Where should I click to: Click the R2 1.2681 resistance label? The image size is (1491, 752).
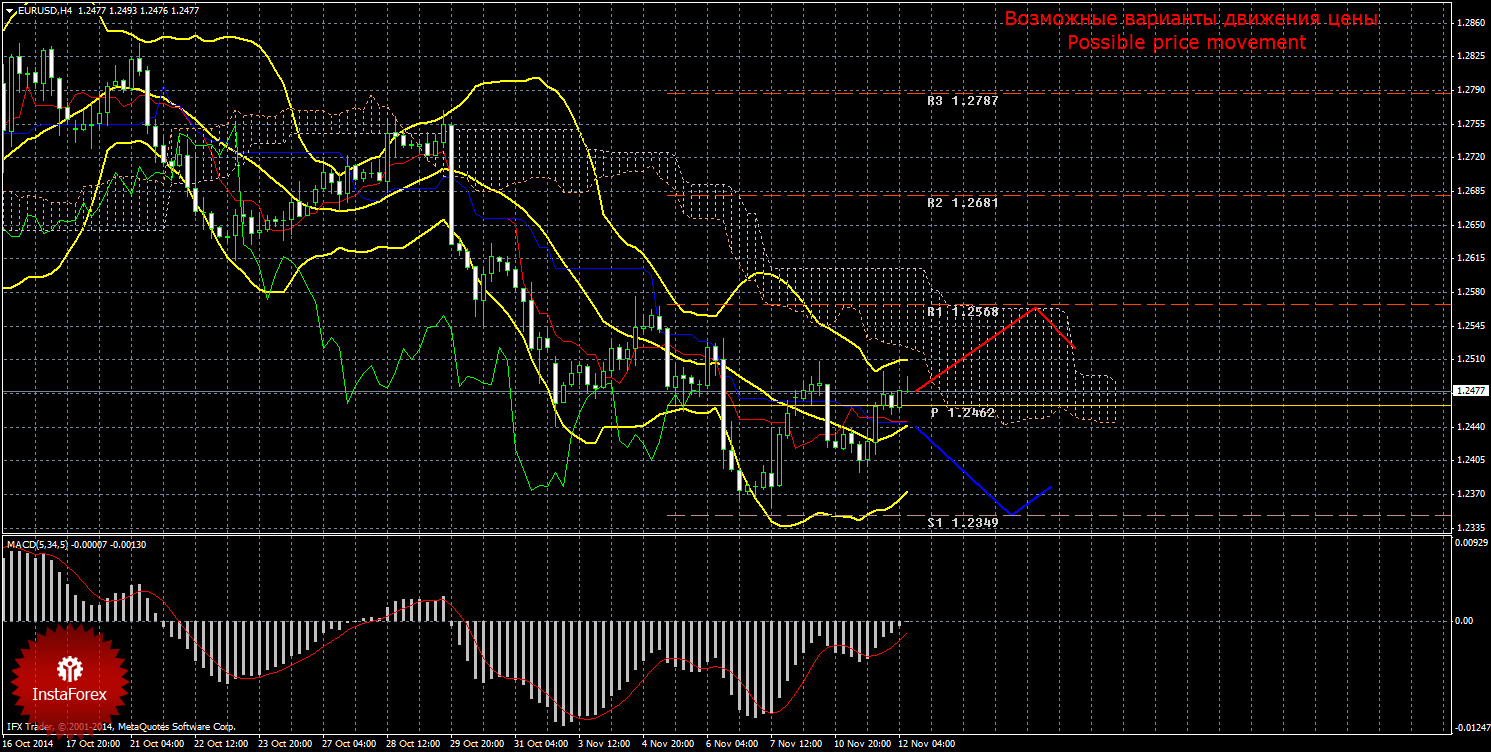tap(962, 202)
